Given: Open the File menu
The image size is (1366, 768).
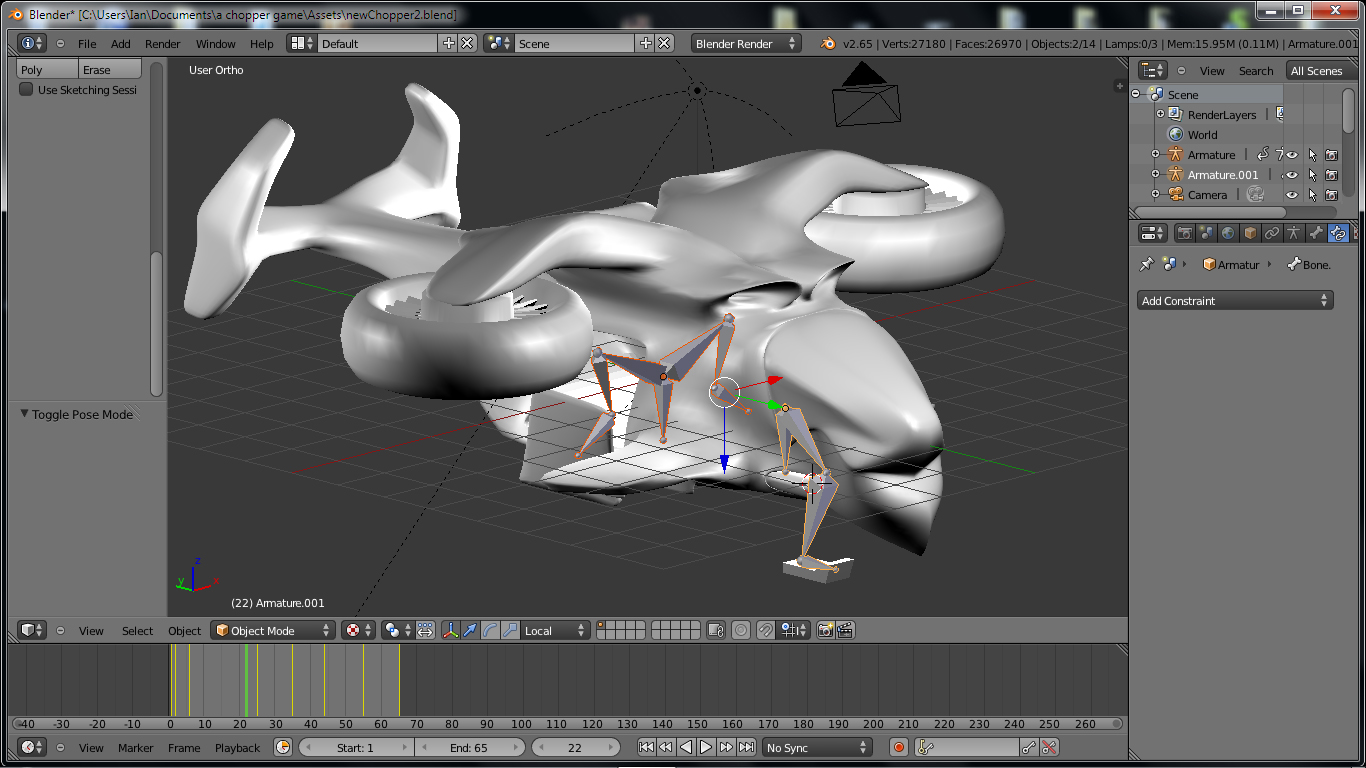Looking at the screenshot, I should pos(87,44).
